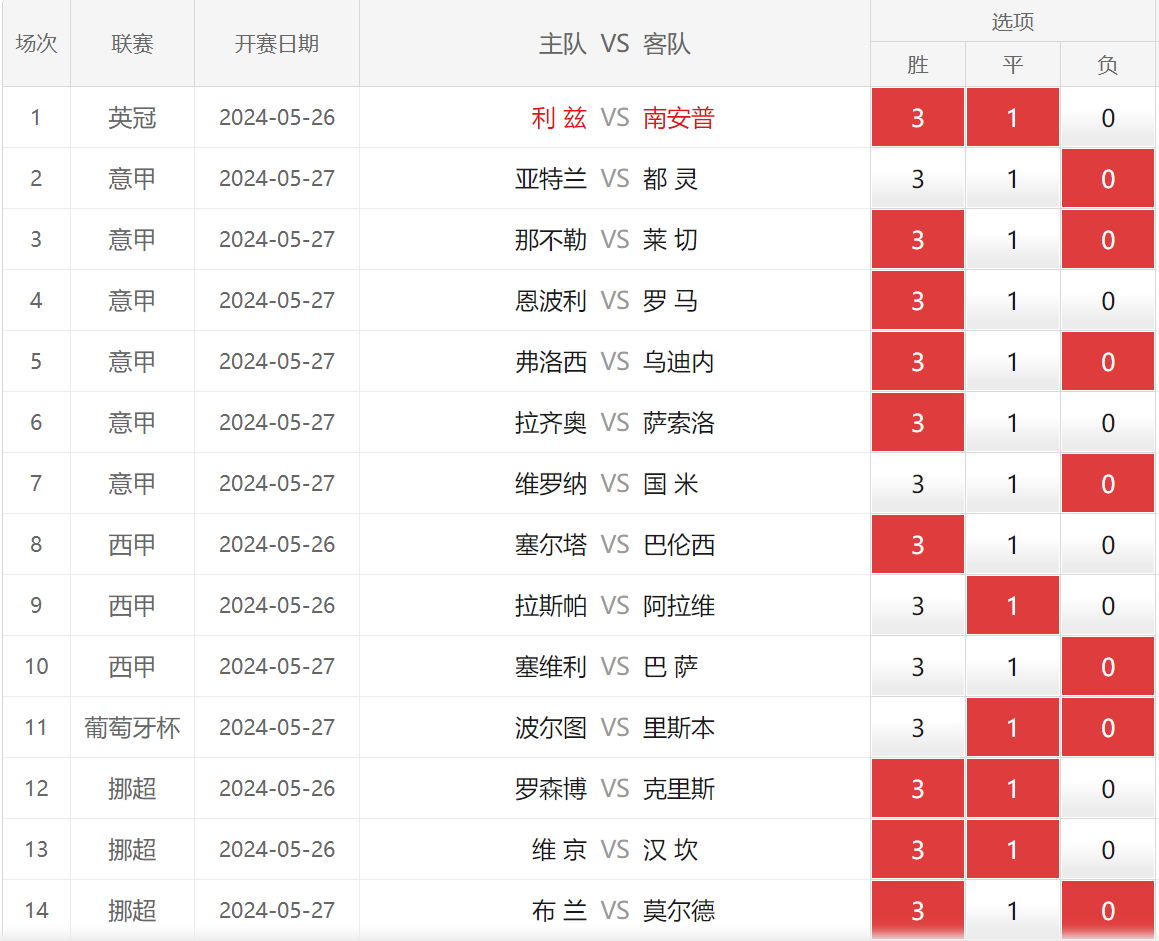The height and width of the screenshot is (941, 1159).
Task: Toggle win (3) for 塞尔塔 vs 巴伦西
Action: pyautogui.click(x=917, y=545)
